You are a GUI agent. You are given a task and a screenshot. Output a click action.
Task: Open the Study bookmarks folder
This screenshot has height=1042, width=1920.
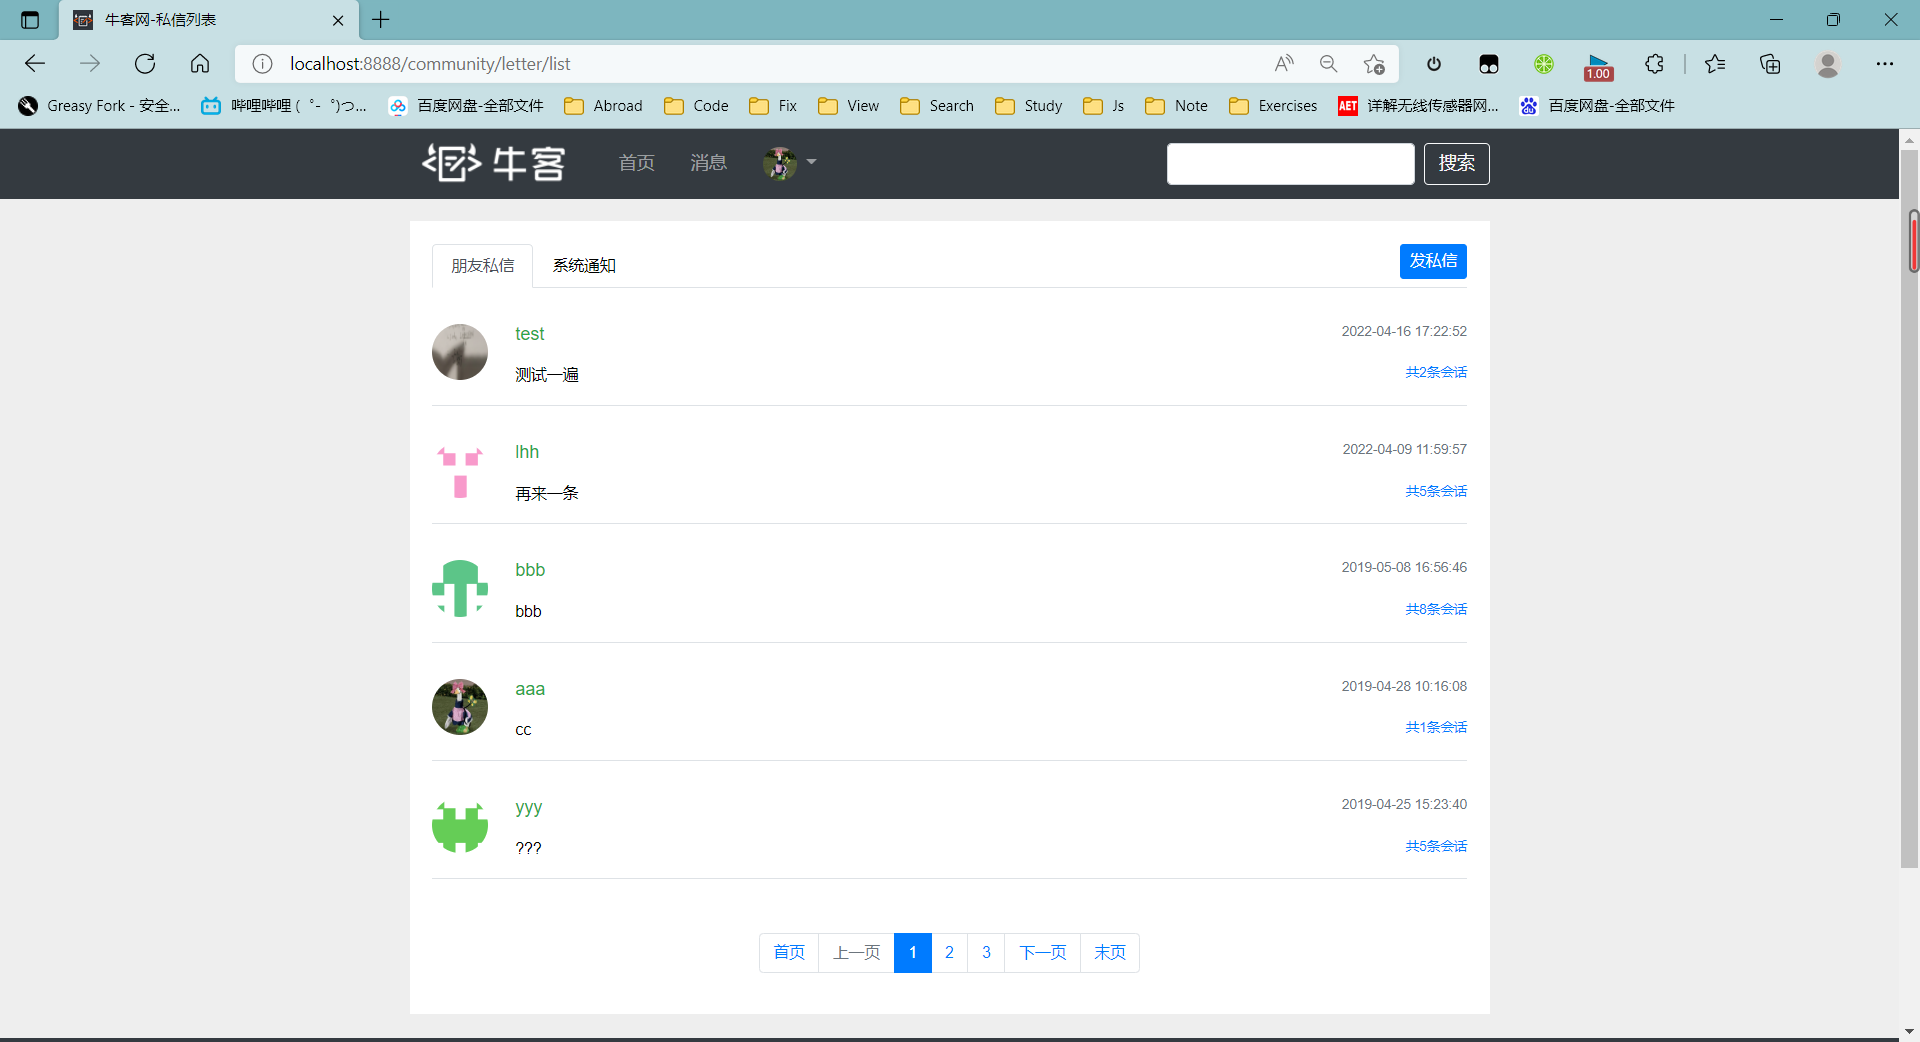pos(1029,106)
